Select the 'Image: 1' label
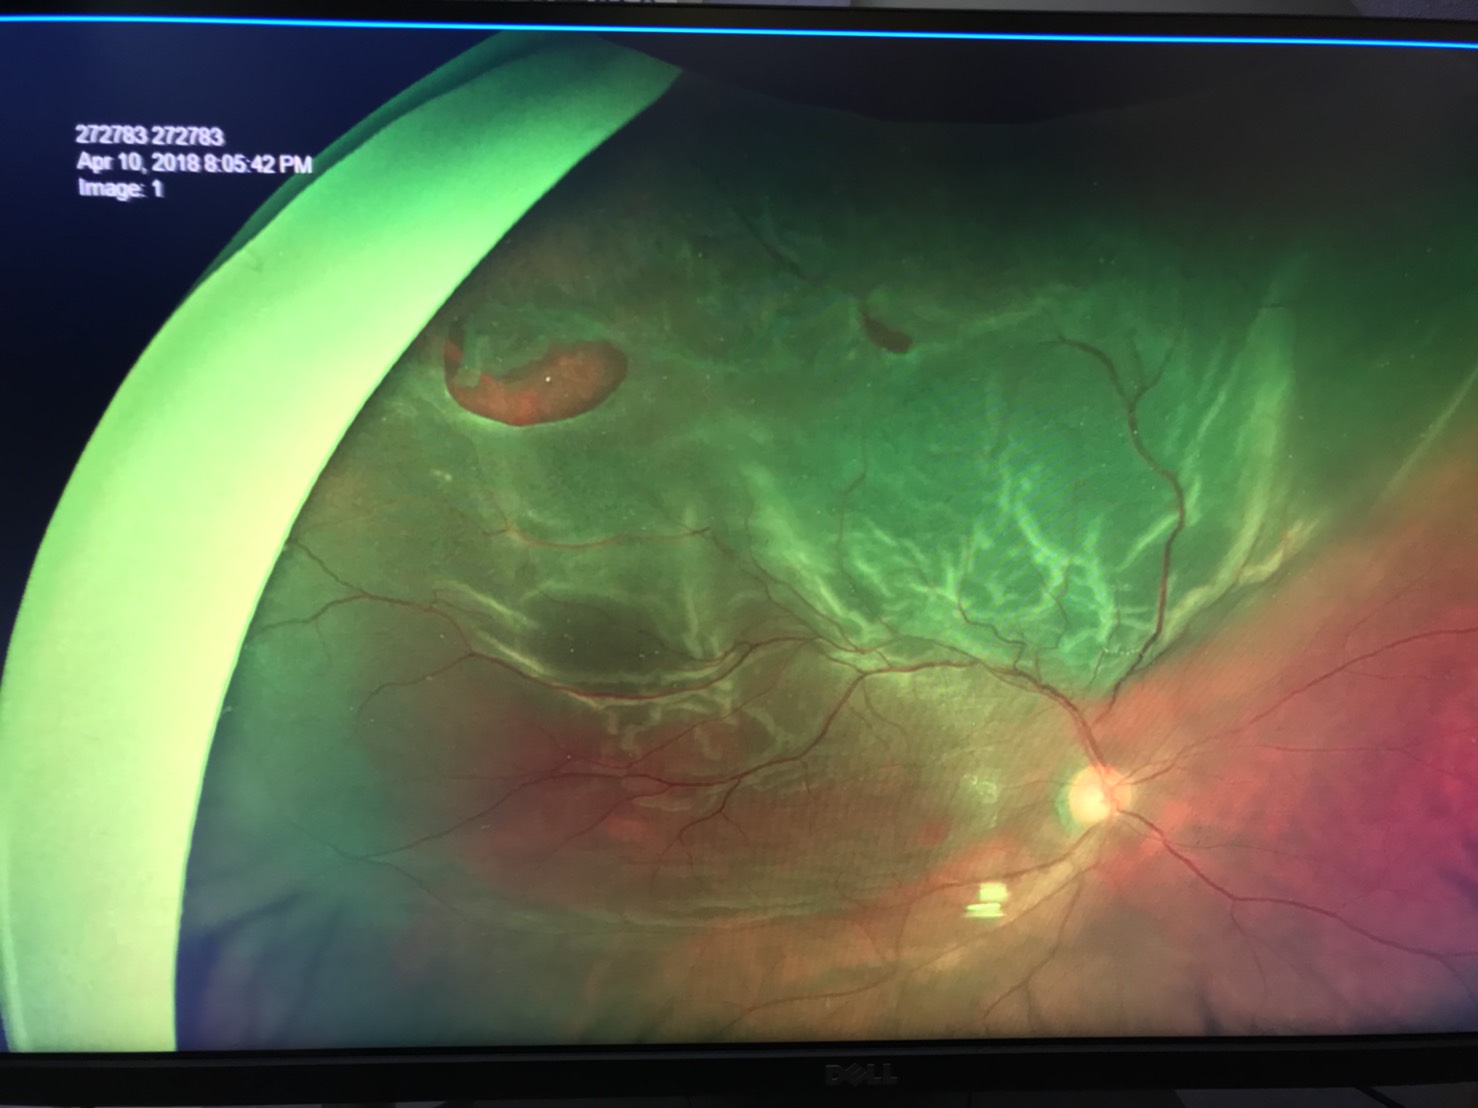 120,189
